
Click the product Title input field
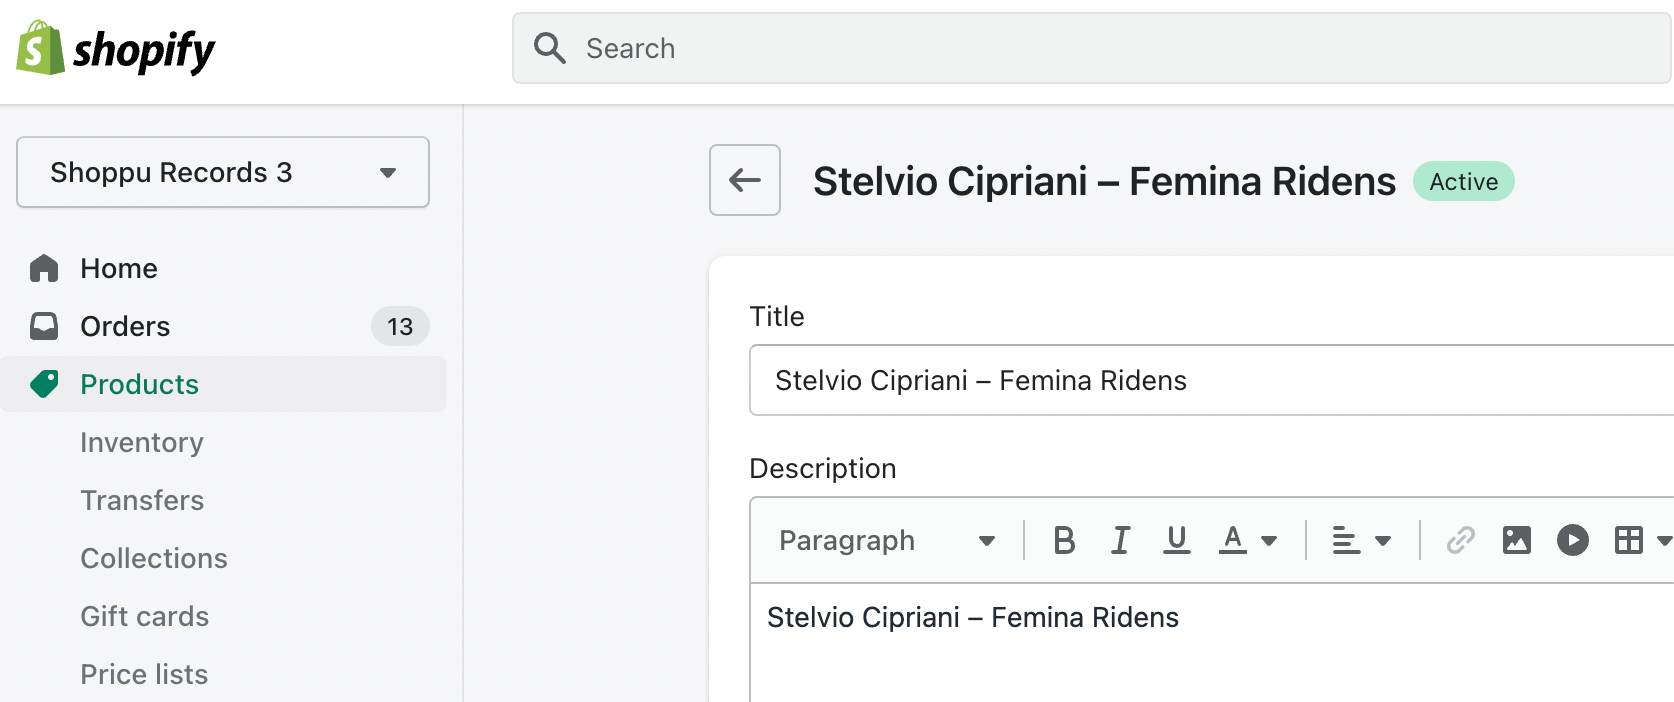[1210, 380]
